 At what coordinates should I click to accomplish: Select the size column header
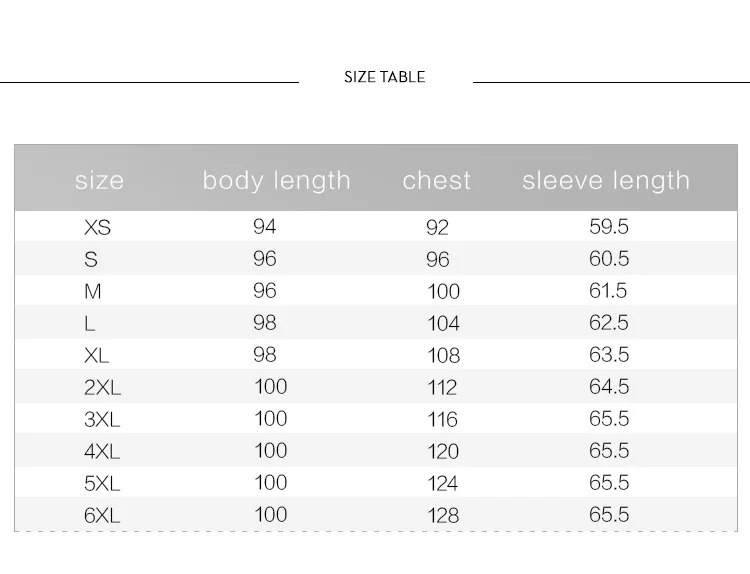pyautogui.click(x=99, y=180)
